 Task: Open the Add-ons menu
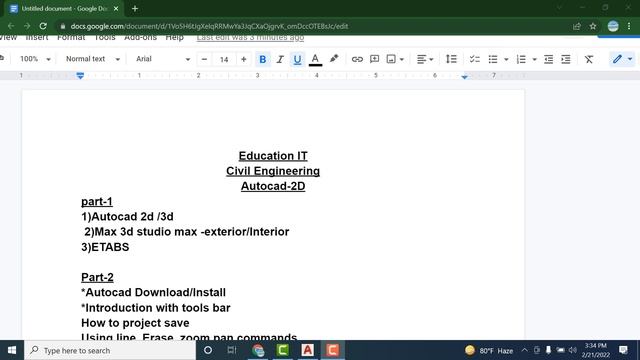(140, 38)
